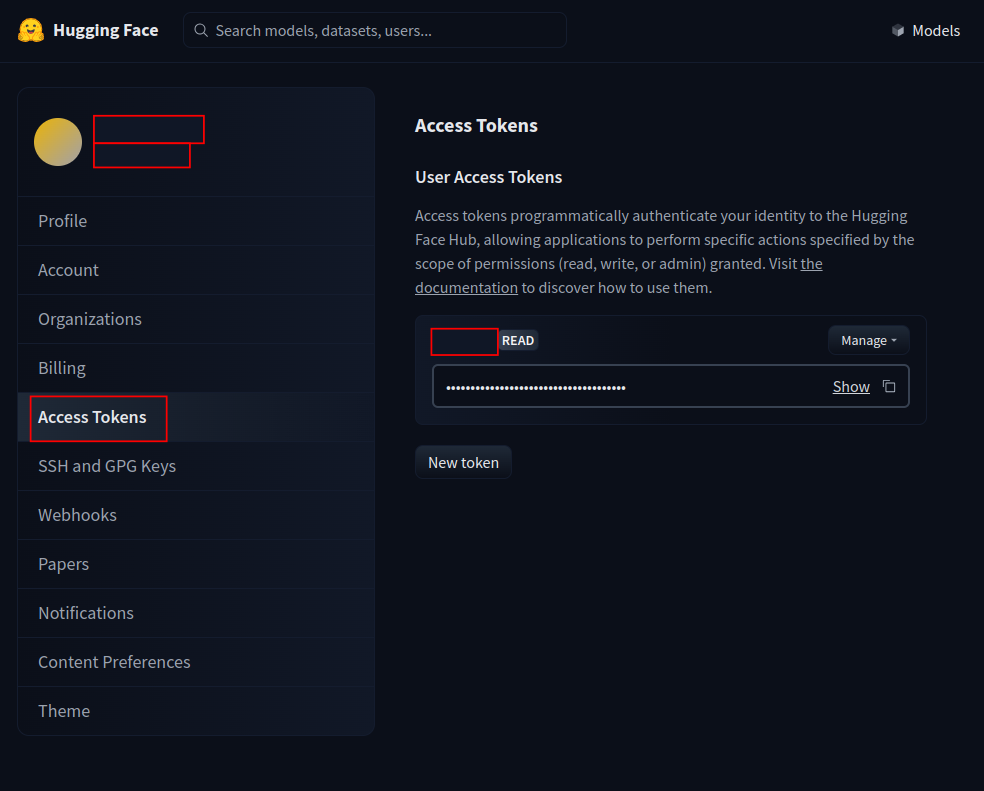Show the hidden token value
Image resolution: width=984 pixels, height=791 pixels.
(x=851, y=387)
